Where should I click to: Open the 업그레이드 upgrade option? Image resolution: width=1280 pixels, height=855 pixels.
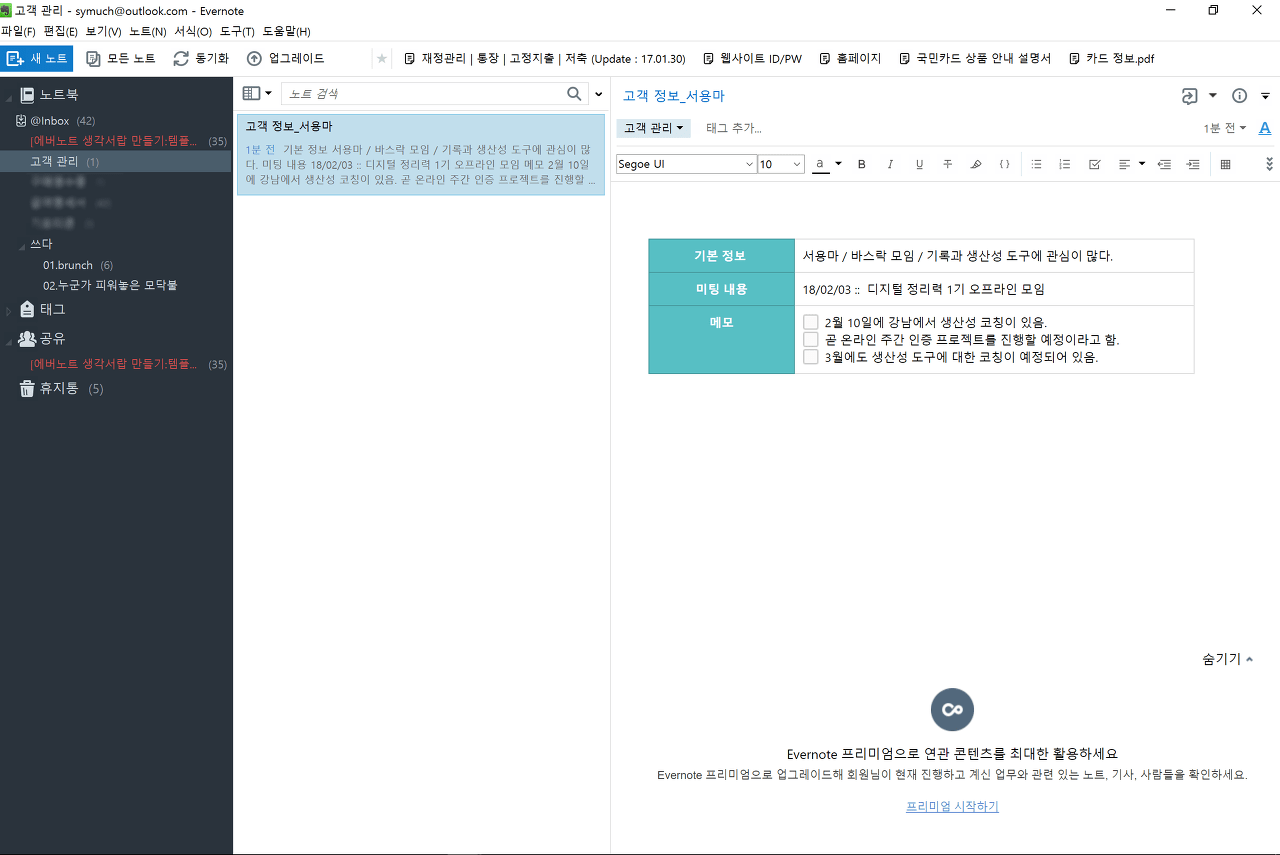pyautogui.click(x=286, y=59)
